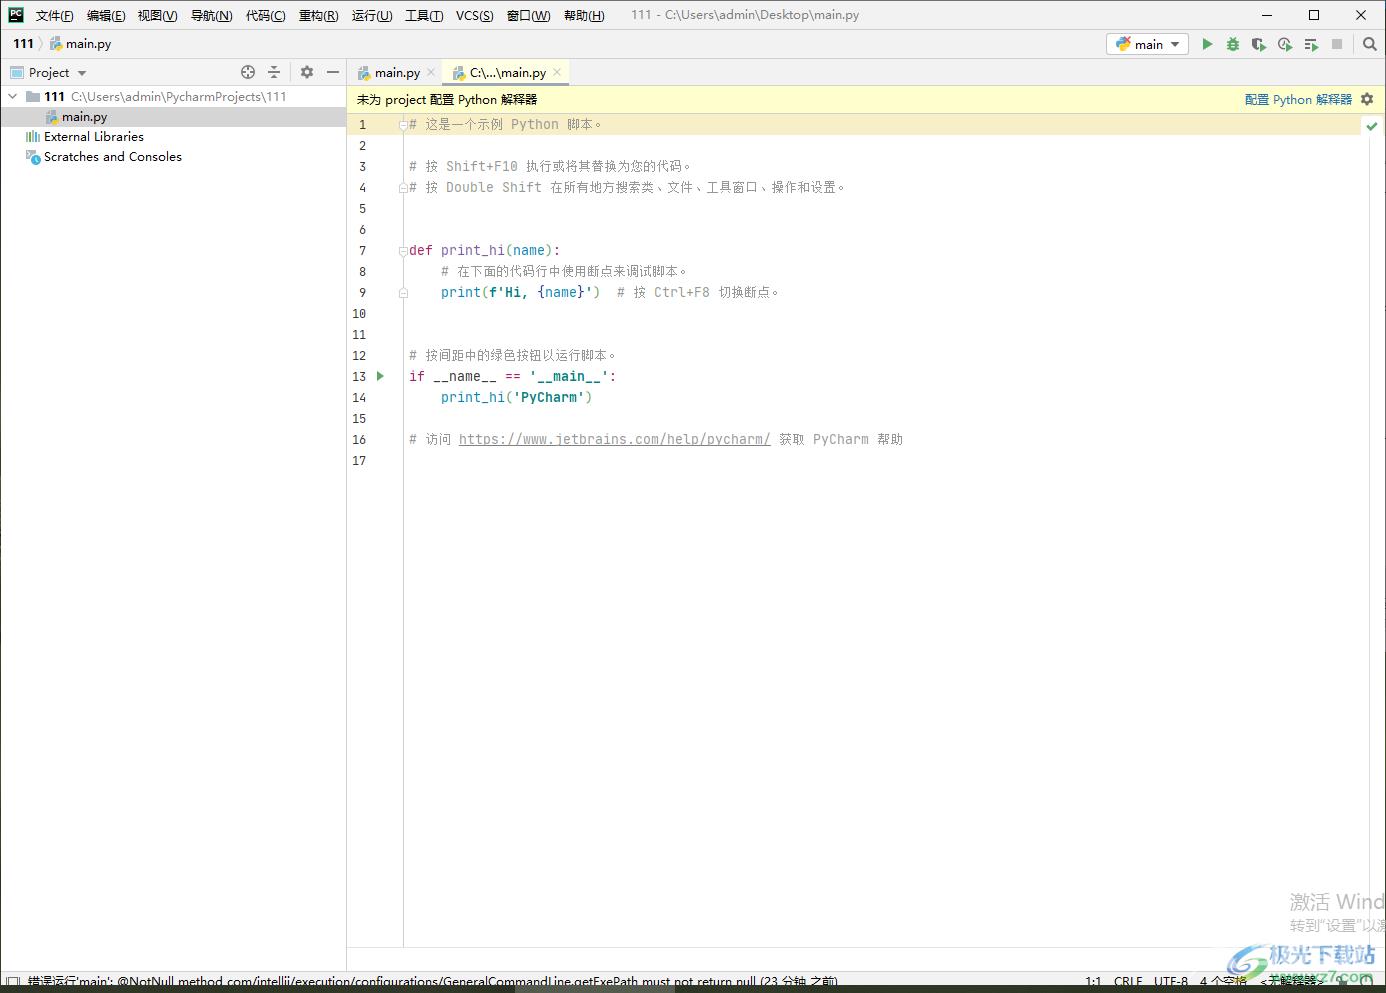This screenshot has width=1386, height=993.
Task: Debug main with the bug icon
Action: [1233, 44]
